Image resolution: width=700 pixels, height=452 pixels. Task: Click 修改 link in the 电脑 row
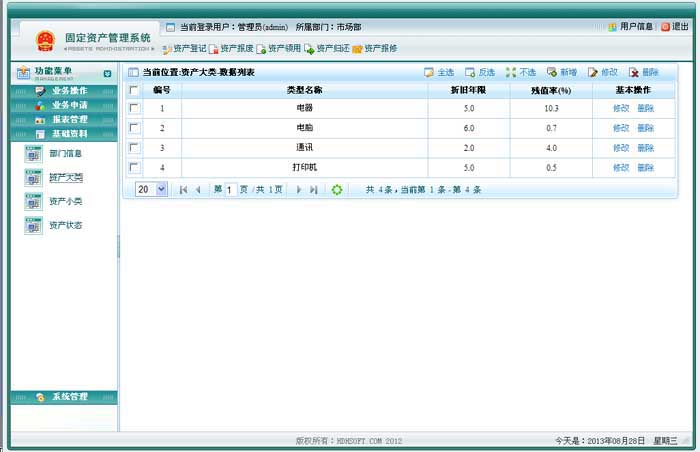[621, 128]
